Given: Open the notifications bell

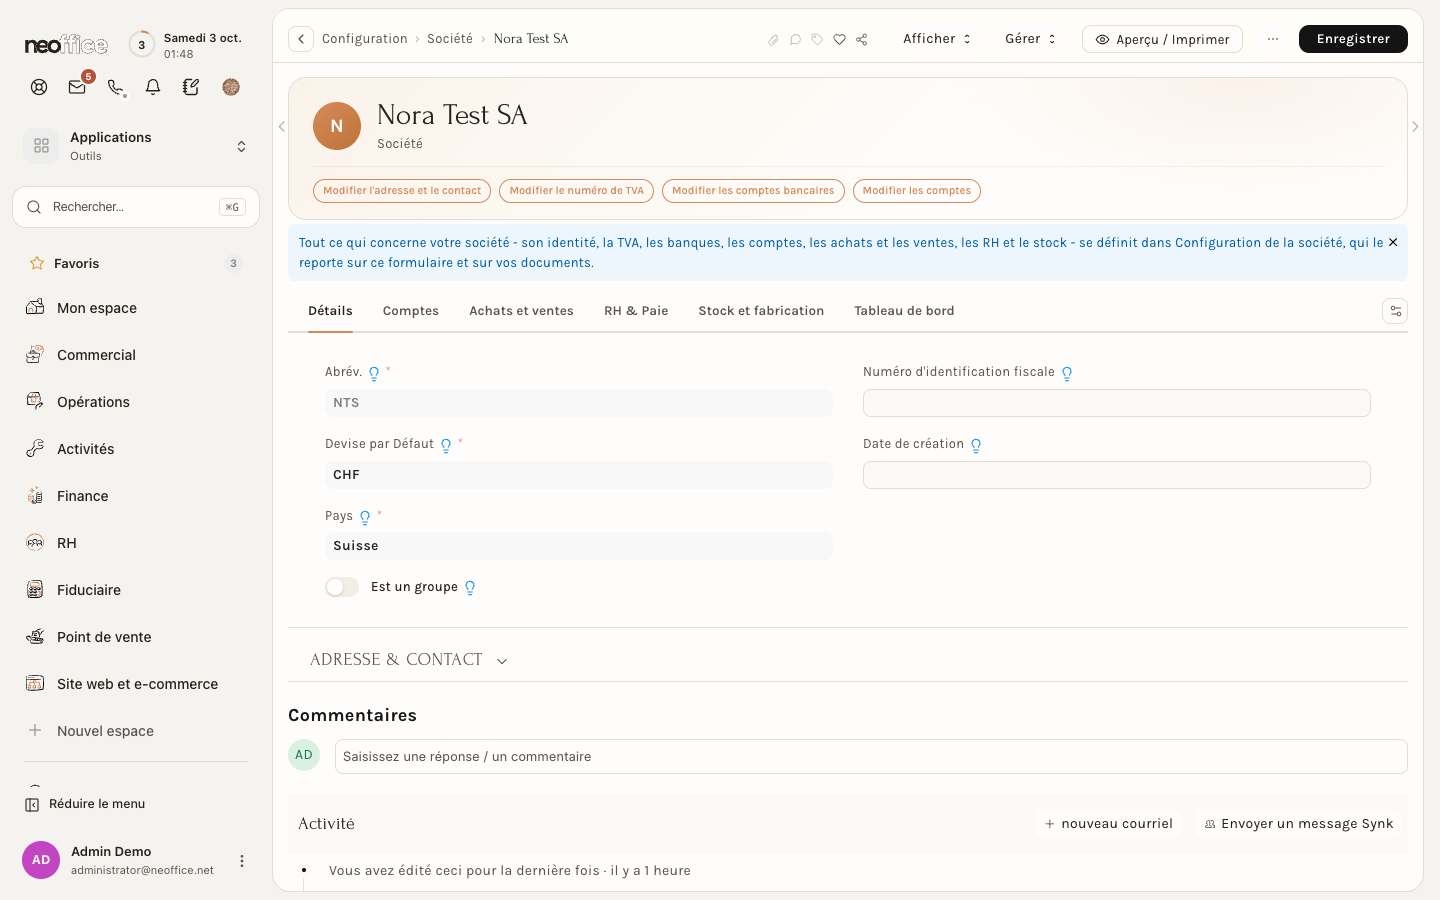Looking at the screenshot, I should 153,87.
